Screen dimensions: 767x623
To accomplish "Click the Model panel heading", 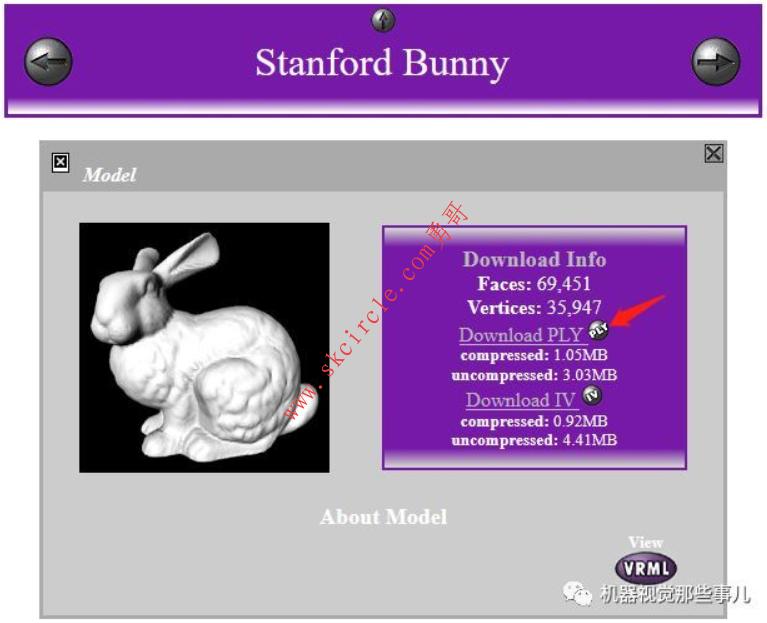I will (x=109, y=175).
